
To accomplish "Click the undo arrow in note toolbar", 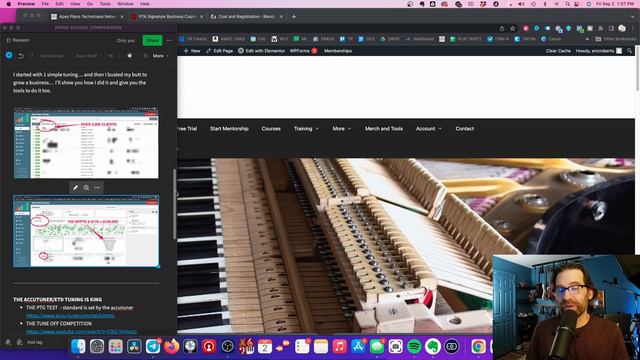I will tap(21, 56).
